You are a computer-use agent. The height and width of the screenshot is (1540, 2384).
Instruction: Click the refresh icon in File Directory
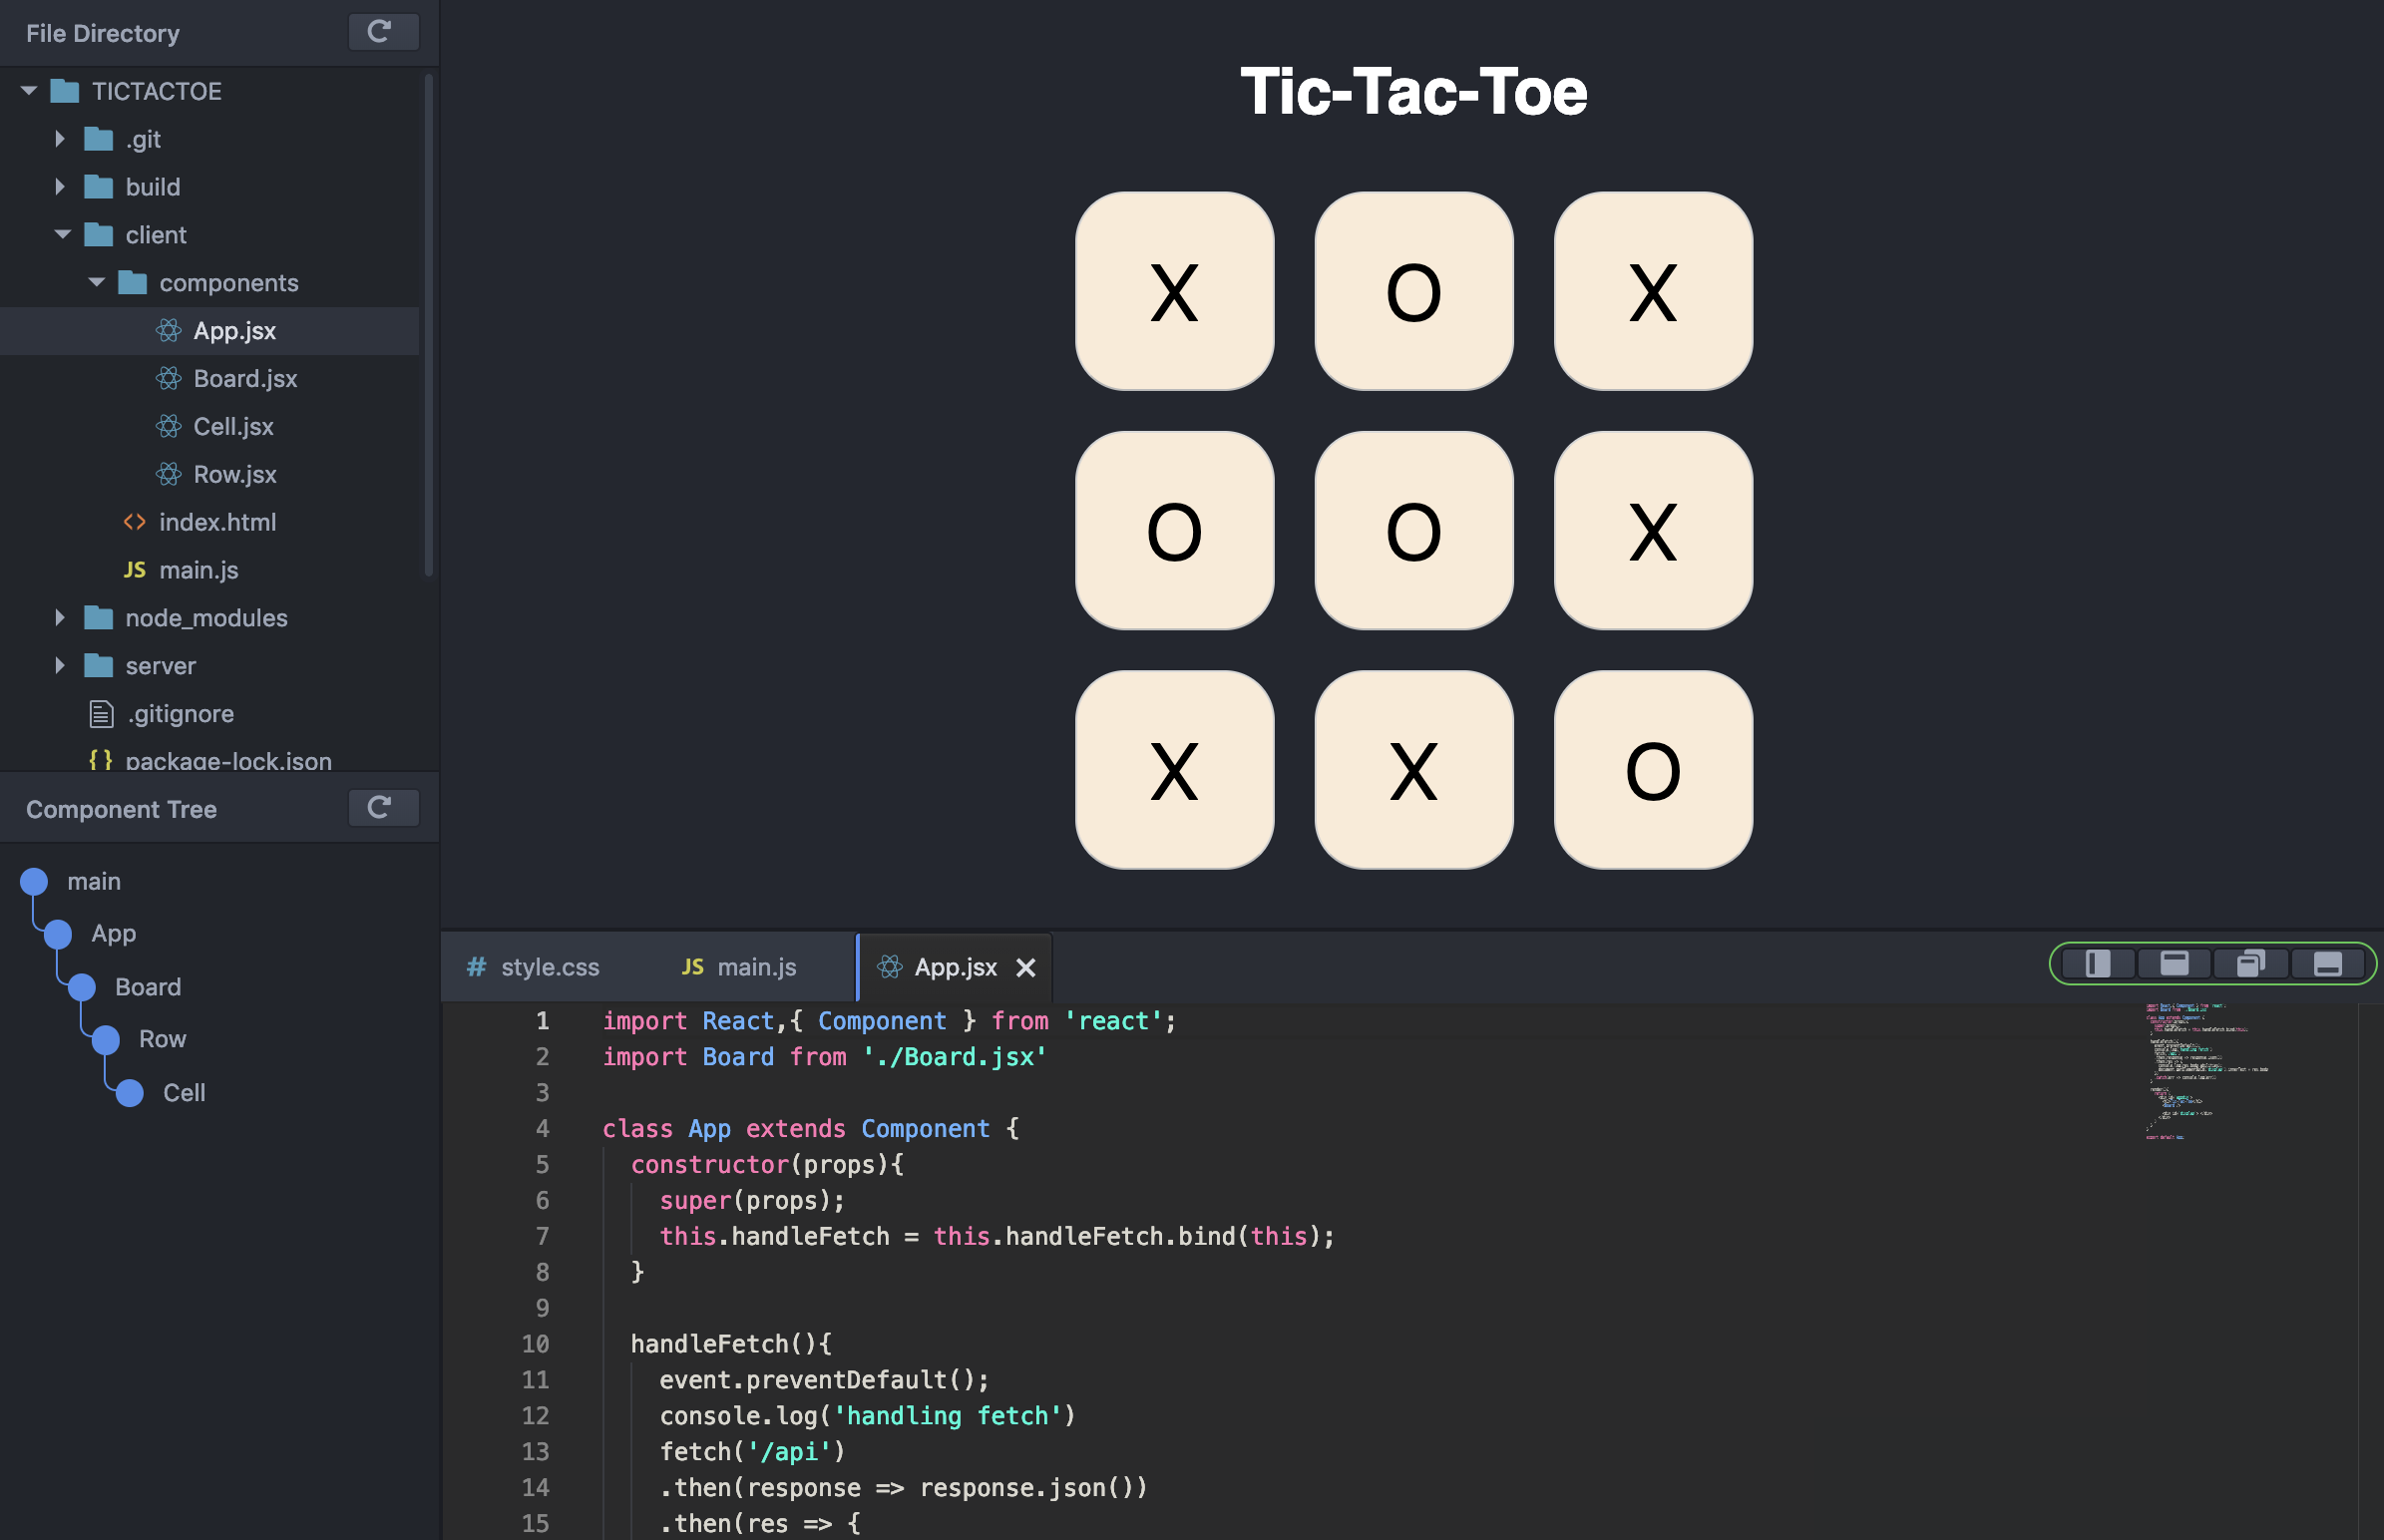(x=379, y=28)
